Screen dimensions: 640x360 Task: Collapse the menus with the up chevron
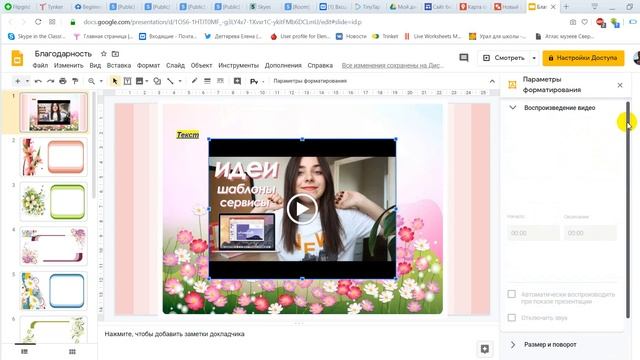coord(492,81)
